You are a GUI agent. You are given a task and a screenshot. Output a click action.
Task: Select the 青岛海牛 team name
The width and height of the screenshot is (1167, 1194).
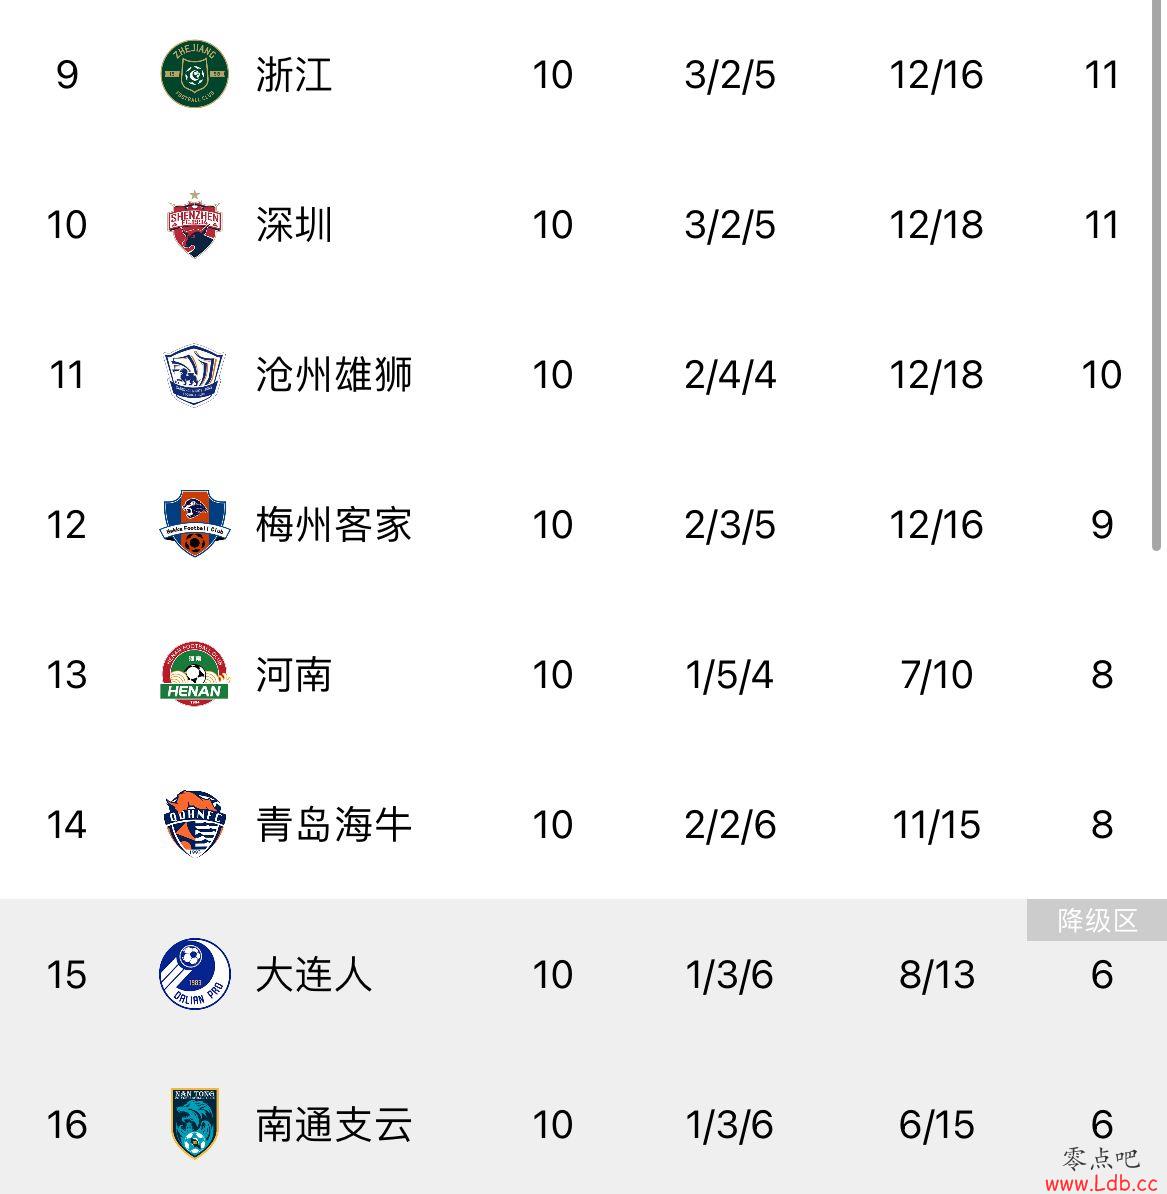[x=333, y=825]
